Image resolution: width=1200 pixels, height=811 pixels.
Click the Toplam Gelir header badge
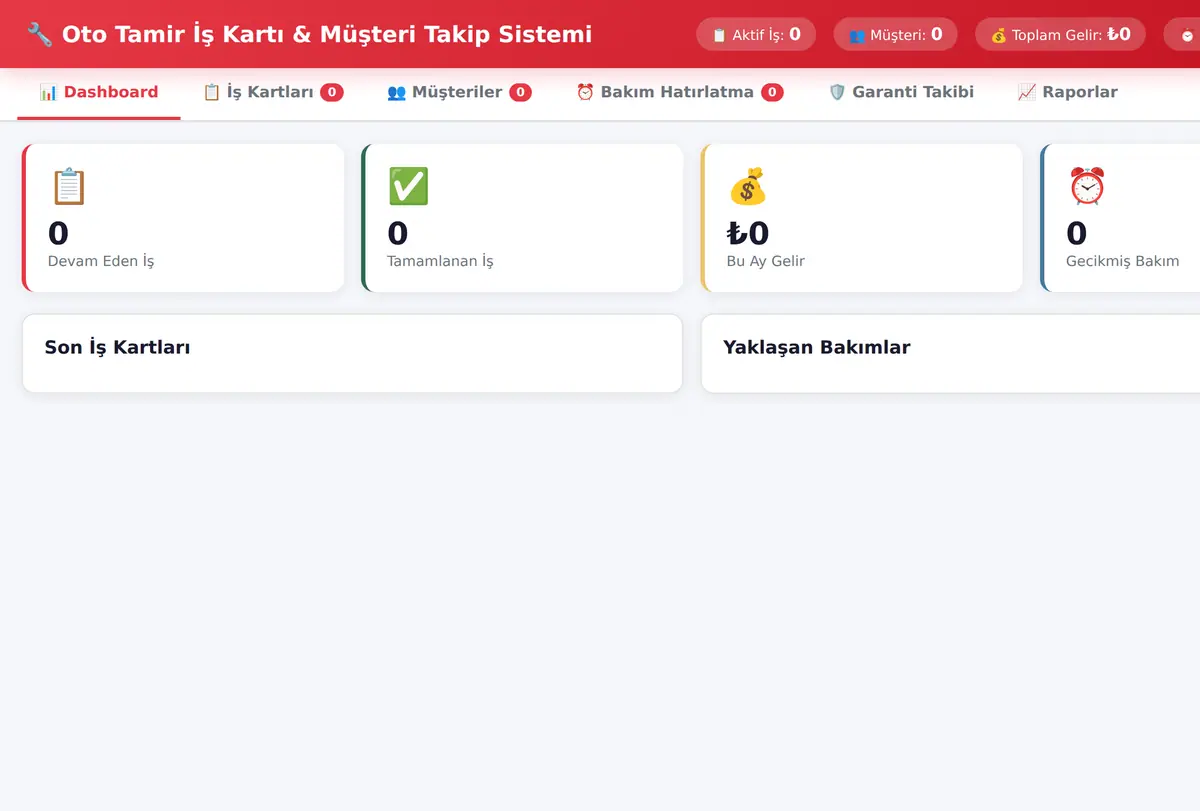1060,34
